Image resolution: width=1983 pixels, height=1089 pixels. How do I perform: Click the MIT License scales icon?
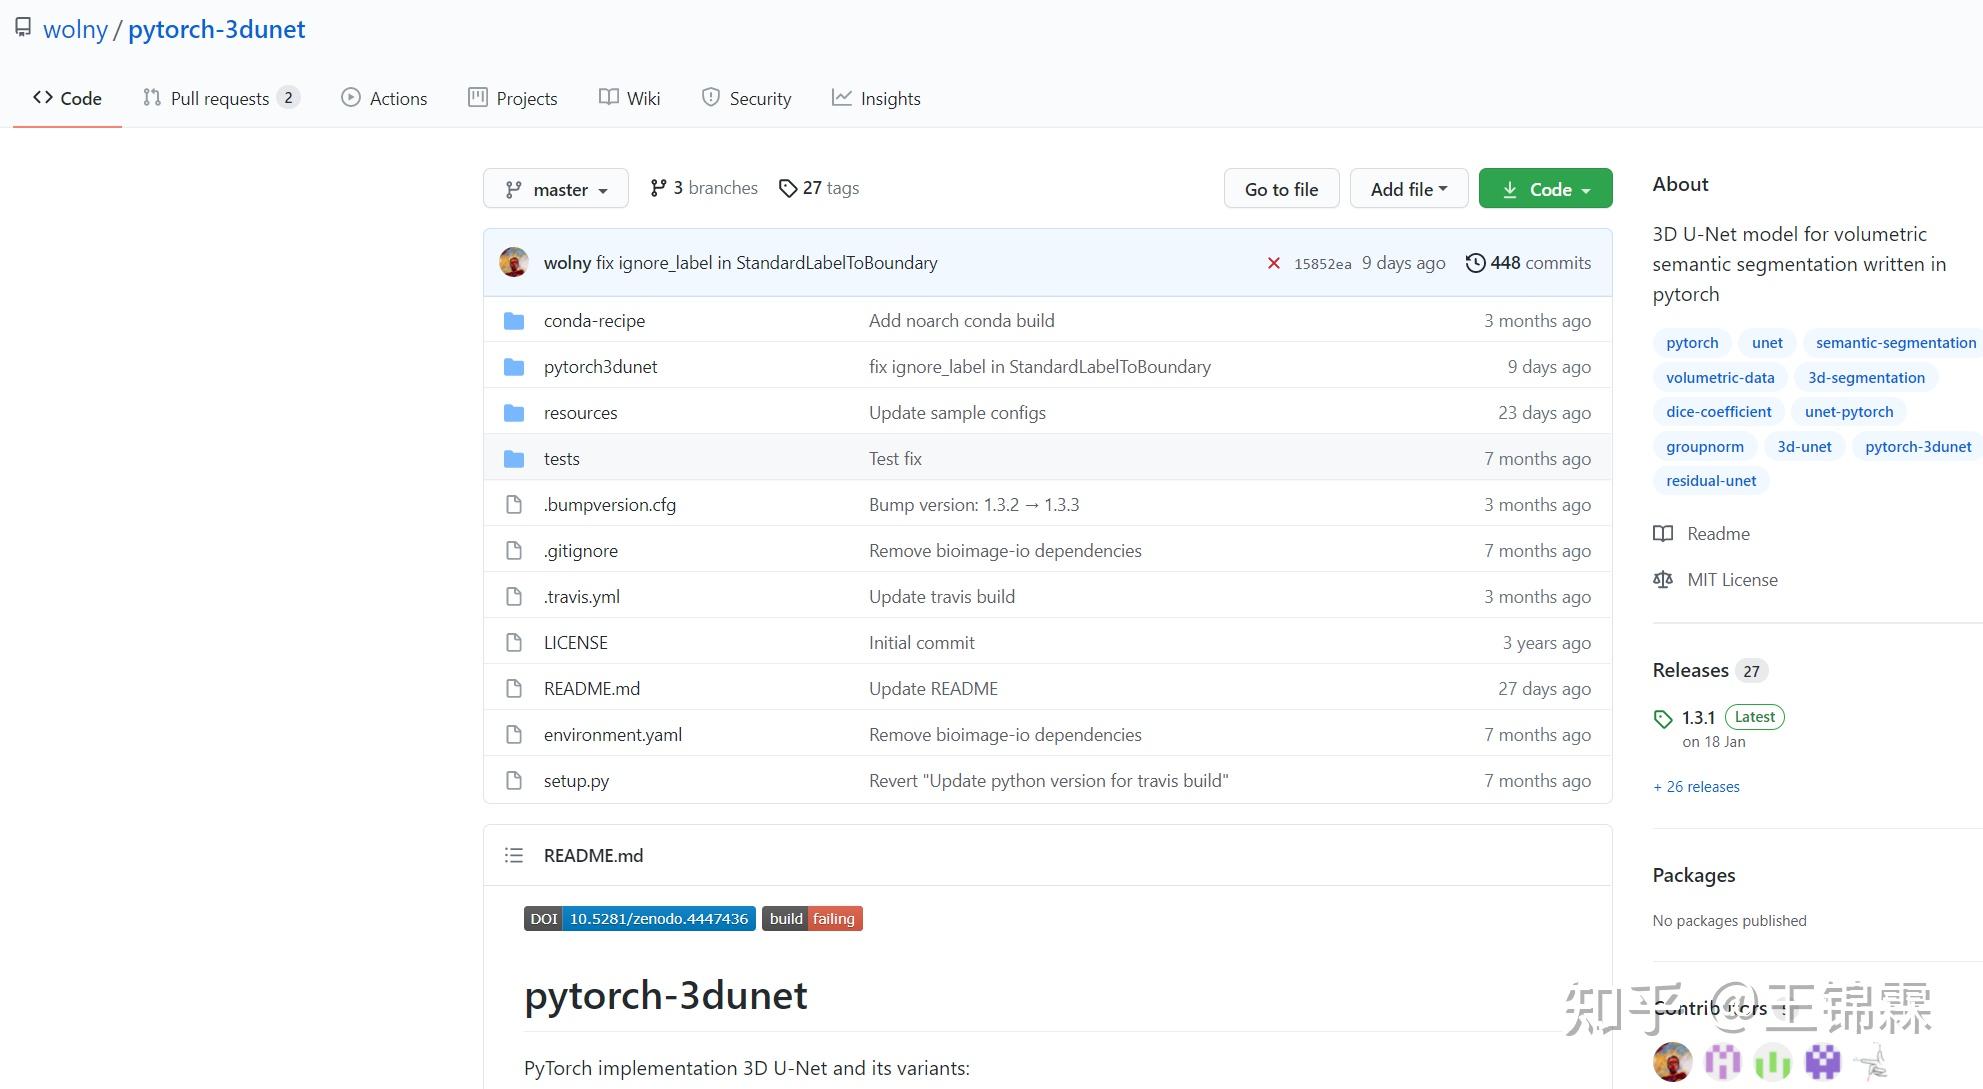pos(1663,580)
